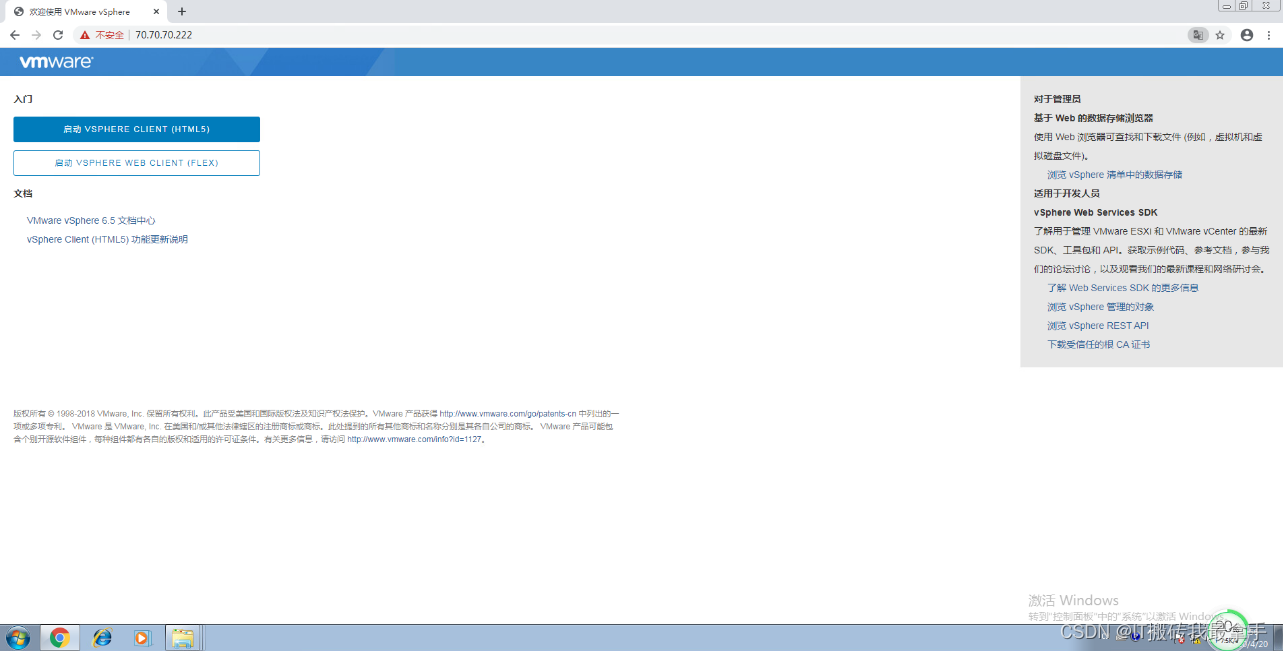The image size is (1283, 651).
Task: Browse vSphere managed objects link
Action: coord(1100,307)
